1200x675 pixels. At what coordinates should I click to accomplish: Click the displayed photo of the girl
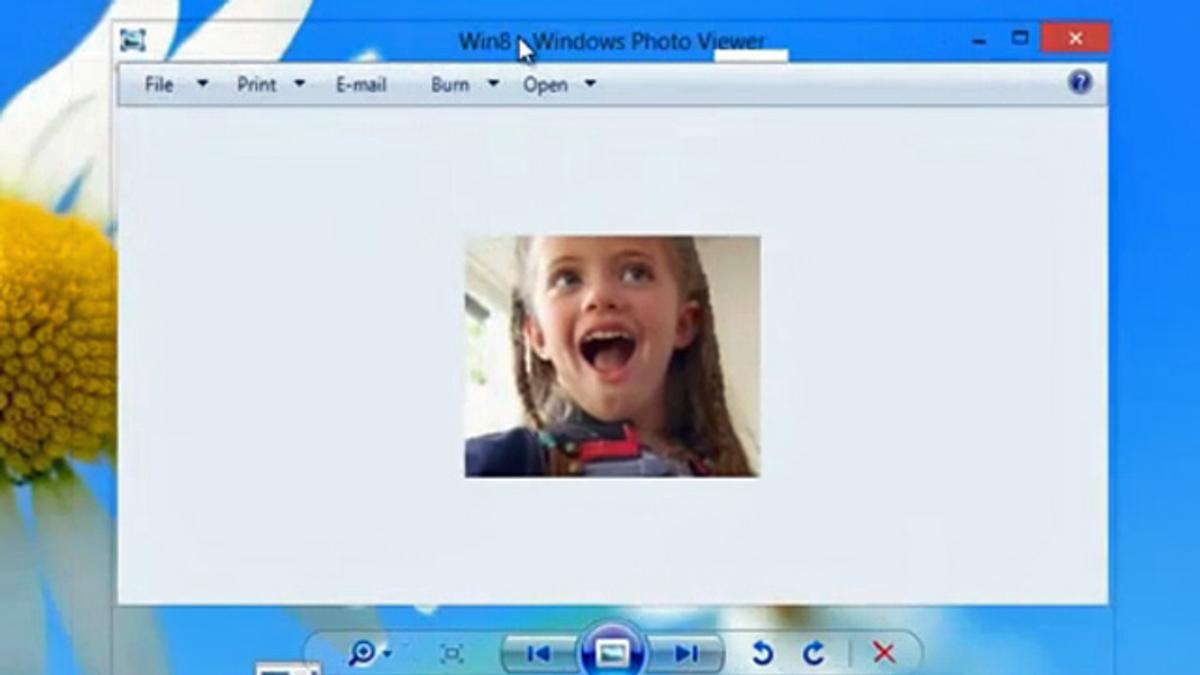612,356
